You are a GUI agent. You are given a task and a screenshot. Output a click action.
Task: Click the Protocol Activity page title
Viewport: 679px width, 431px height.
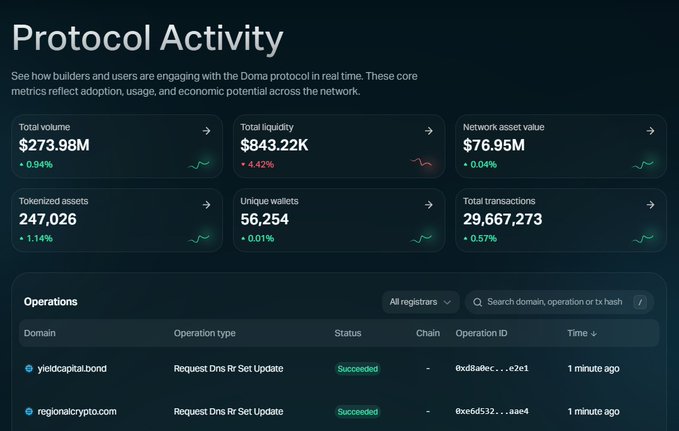click(x=147, y=39)
